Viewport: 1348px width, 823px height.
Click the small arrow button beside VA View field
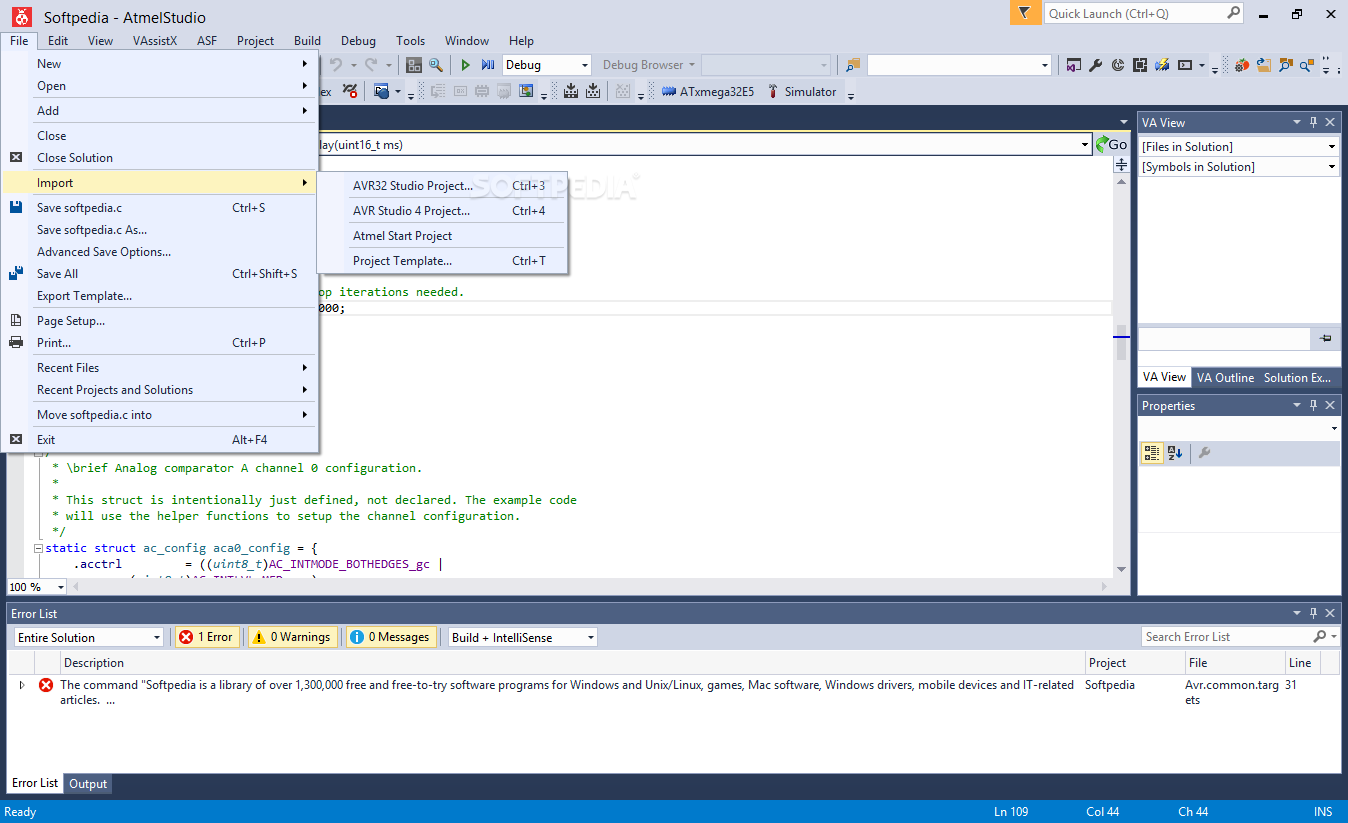click(1326, 339)
